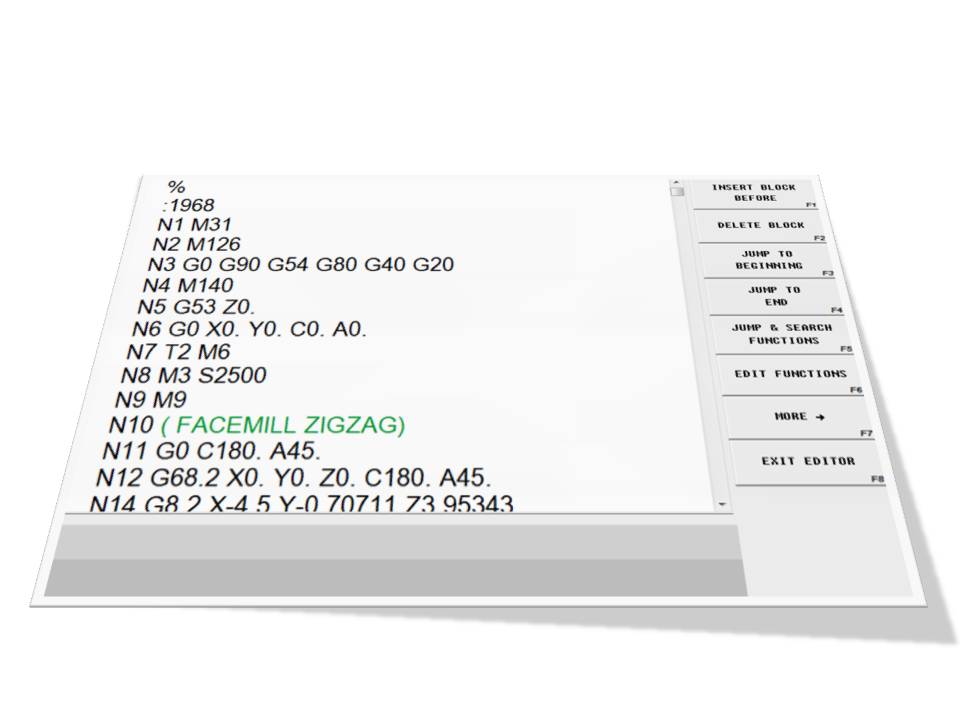Click the MORE arrow softkey
Image resolution: width=960 pixels, height=720 pixels.
pos(799,417)
